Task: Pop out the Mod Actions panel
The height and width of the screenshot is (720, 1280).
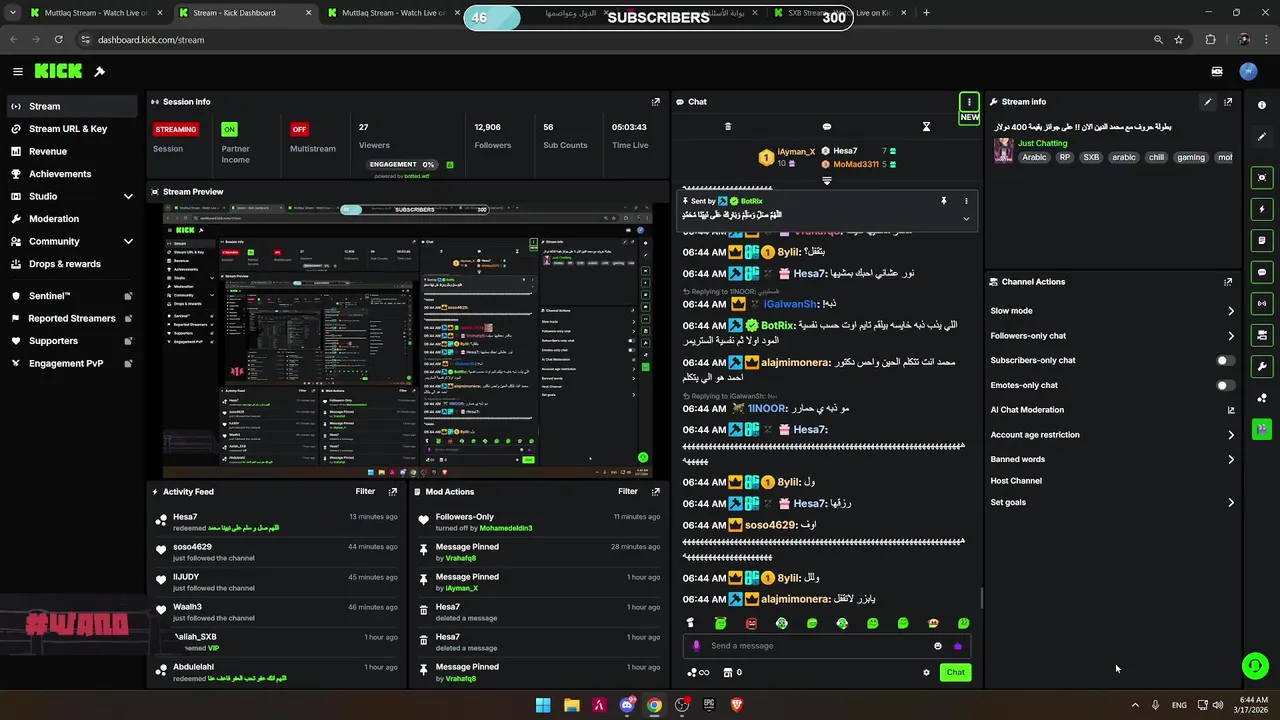Action: (656, 492)
